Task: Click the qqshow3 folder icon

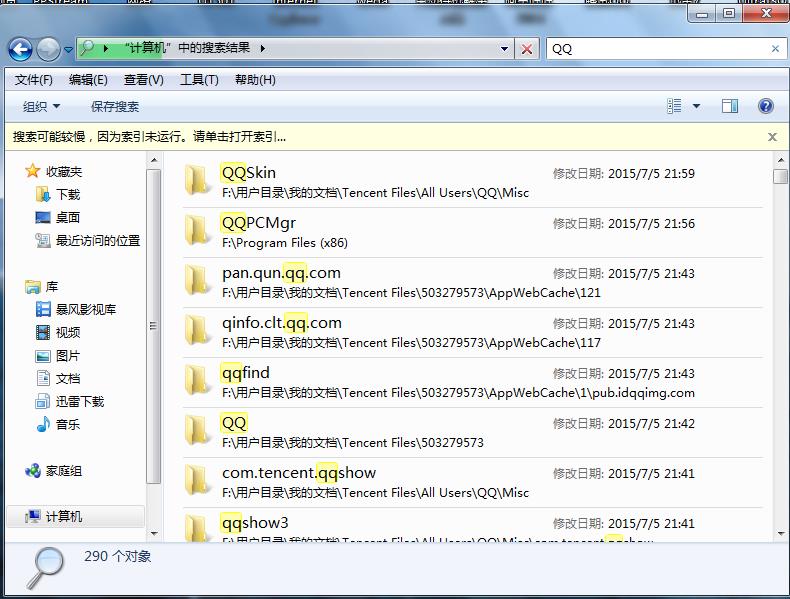Action: click(x=197, y=528)
